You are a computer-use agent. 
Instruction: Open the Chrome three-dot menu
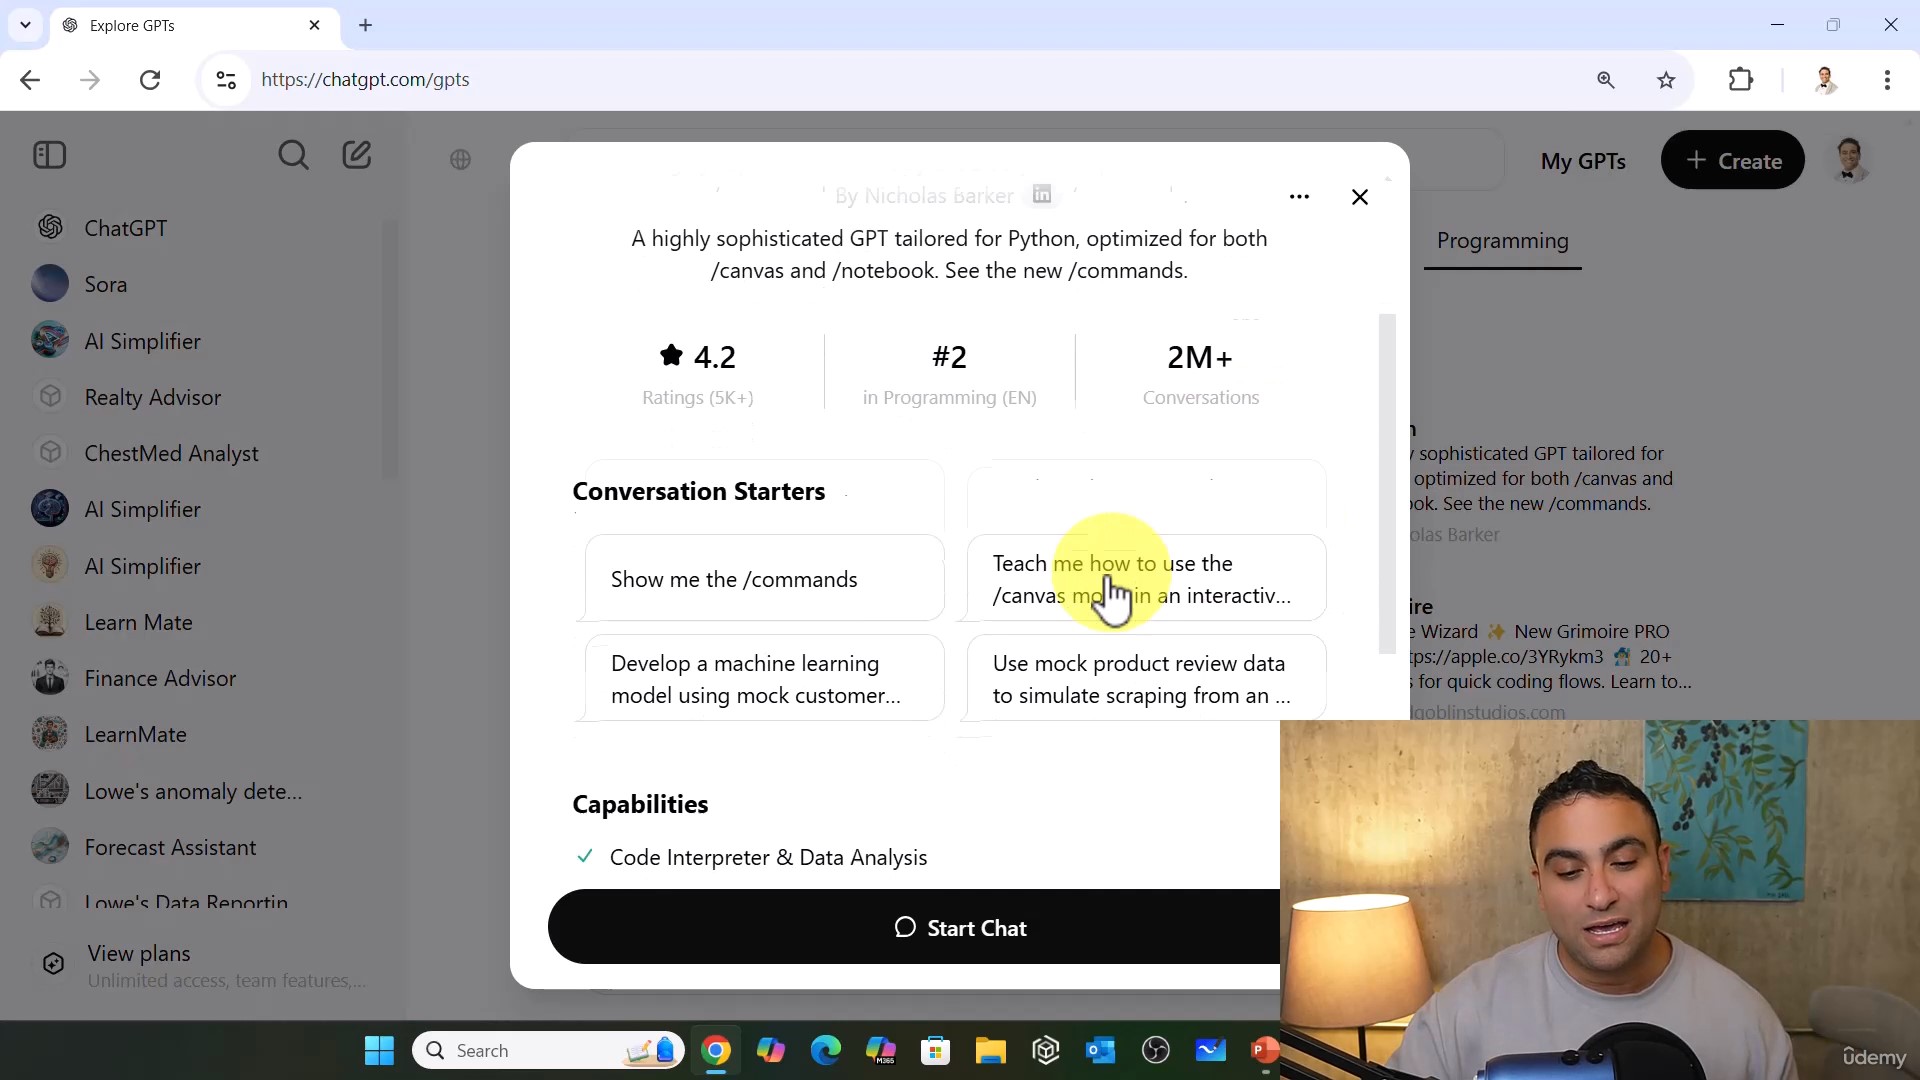1887,80
